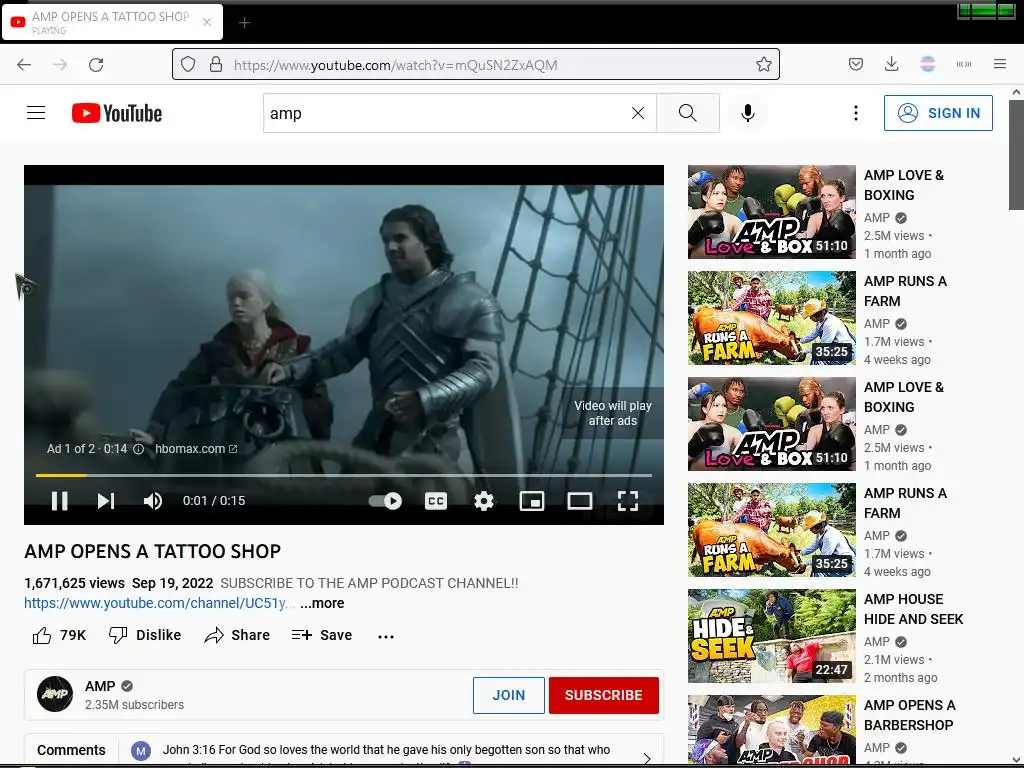The height and width of the screenshot is (768, 1024).
Task: Close the AMP OPENS A TATTOO SHOP tab
Action: tap(207, 22)
